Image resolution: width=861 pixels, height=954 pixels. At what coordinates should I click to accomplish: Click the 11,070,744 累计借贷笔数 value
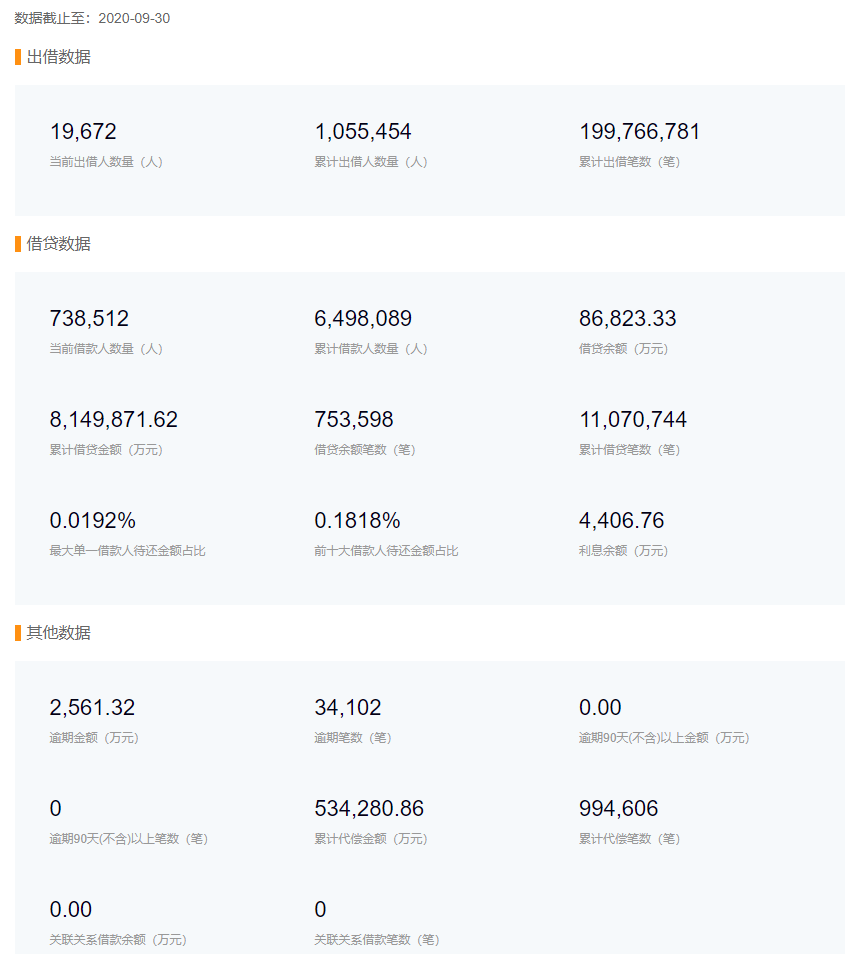pyautogui.click(x=633, y=419)
